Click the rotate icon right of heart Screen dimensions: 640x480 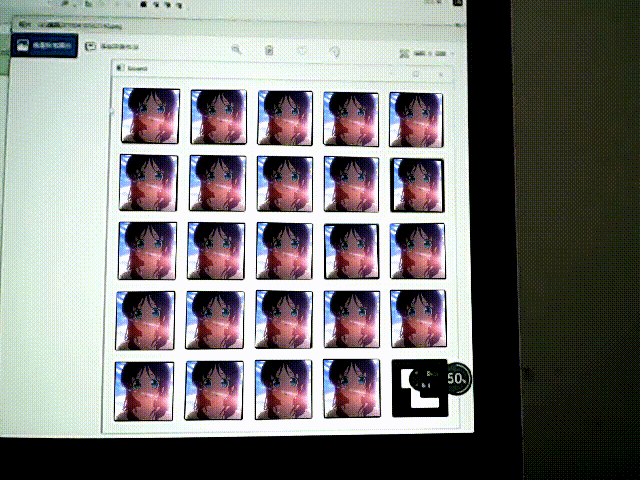pyautogui.click(x=334, y=52)
